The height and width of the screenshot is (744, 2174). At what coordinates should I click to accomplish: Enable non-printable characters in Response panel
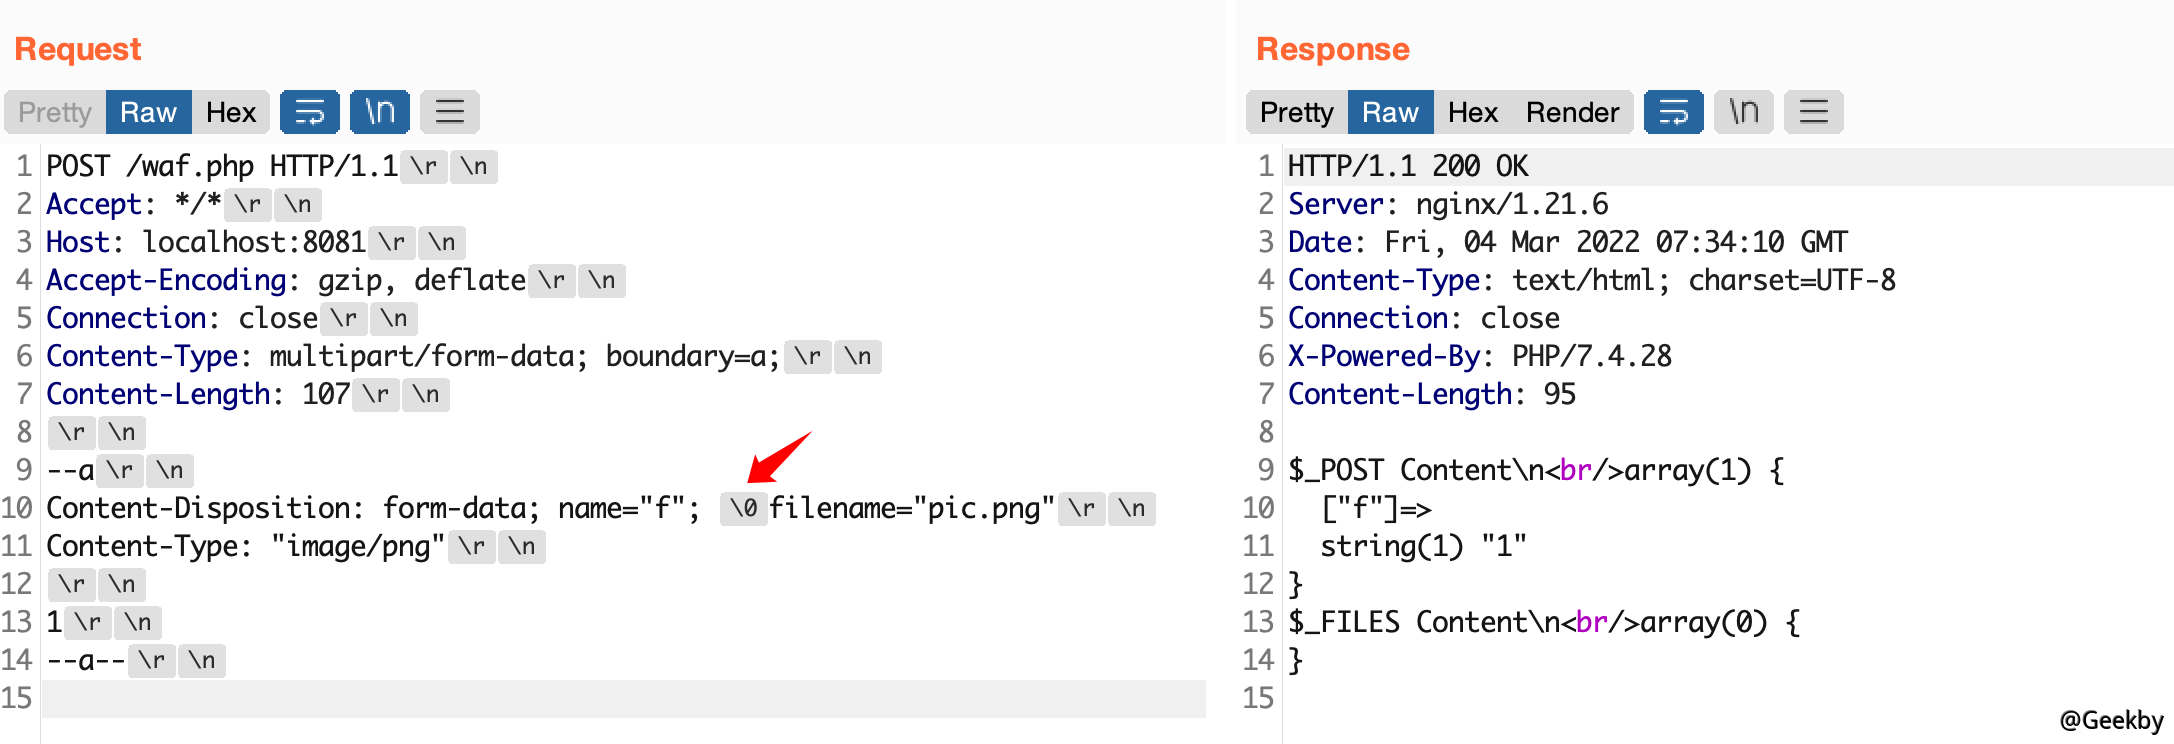[x=1743, y=112]
